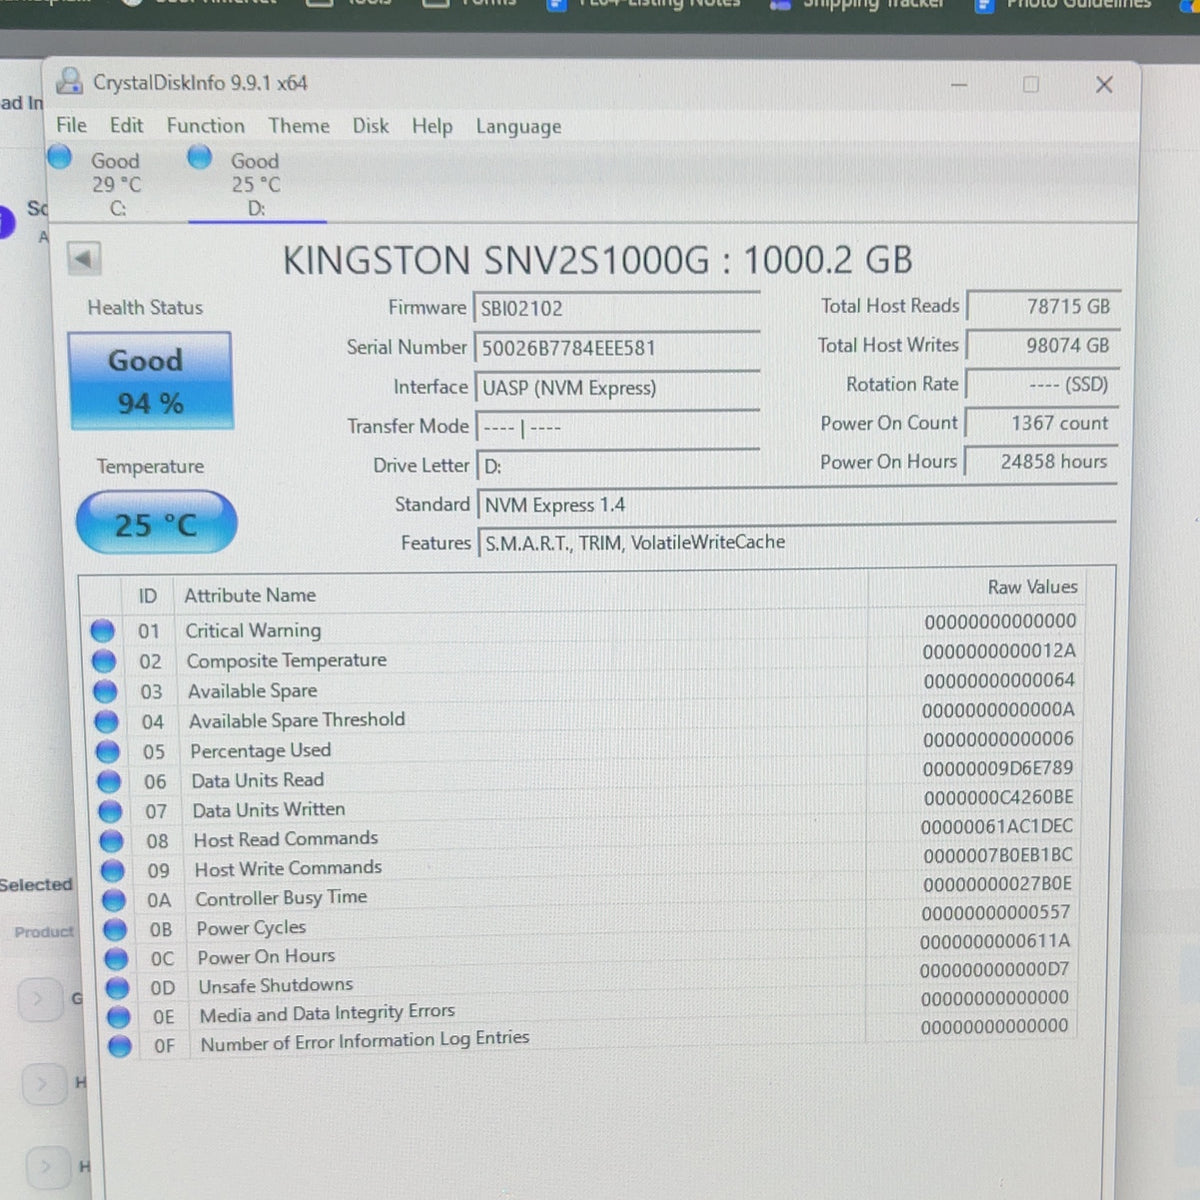This screenshot has width=1200, height=1200.
Task: Click the status orb for Error Information Log Entries
Action: click(x=120, y=1046)
